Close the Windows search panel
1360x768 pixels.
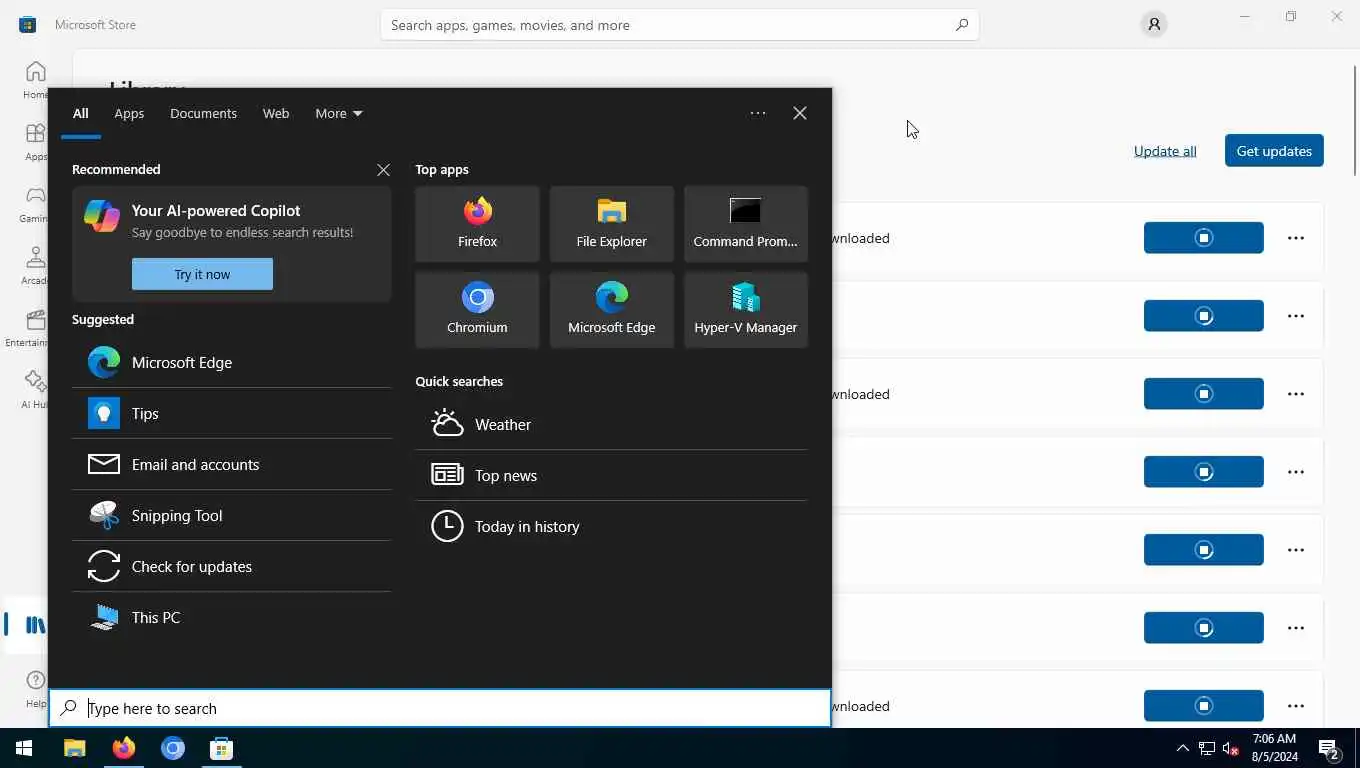[800, 113]
